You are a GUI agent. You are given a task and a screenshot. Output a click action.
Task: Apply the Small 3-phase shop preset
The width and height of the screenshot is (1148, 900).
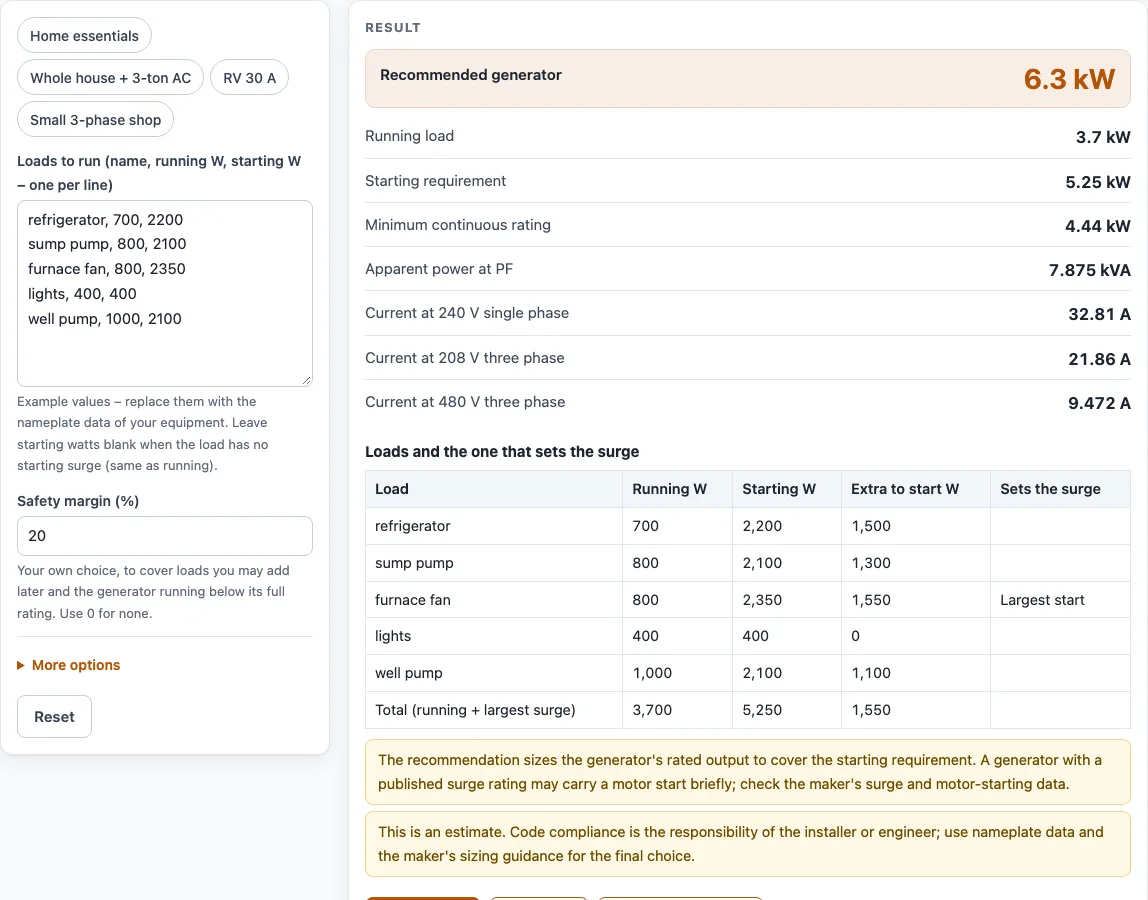click(95, 119)
